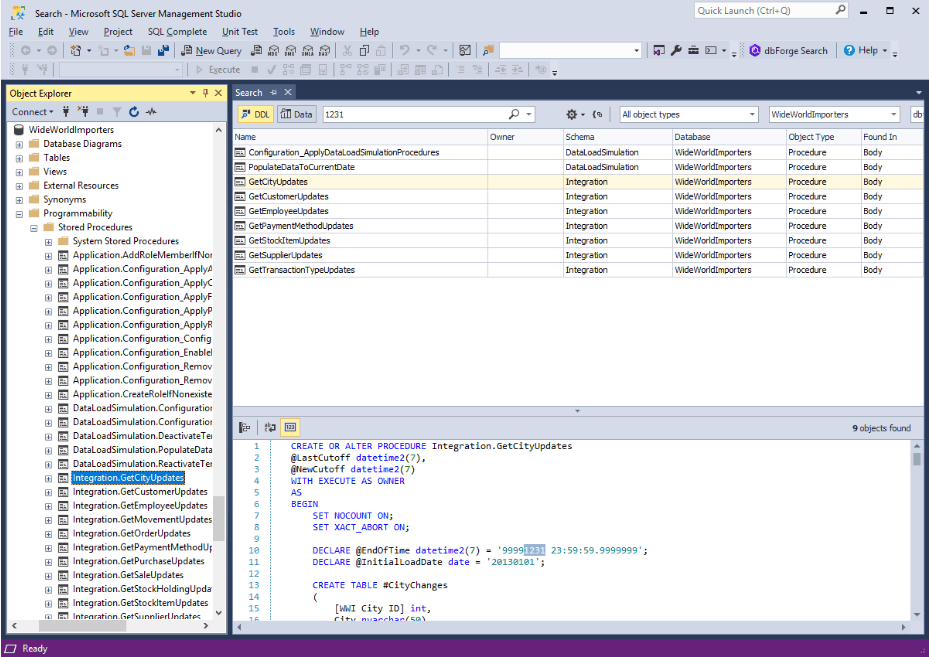Open the Connect dropdown in Object Explorer
Image resolution: width=929 pixels, height=657 pixels.
(x=32, y=111)
